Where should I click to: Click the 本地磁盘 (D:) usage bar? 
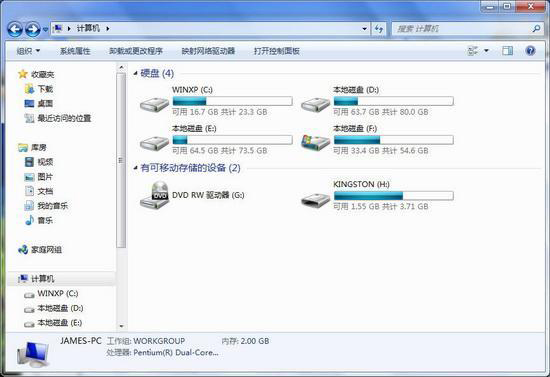(394, 101)
